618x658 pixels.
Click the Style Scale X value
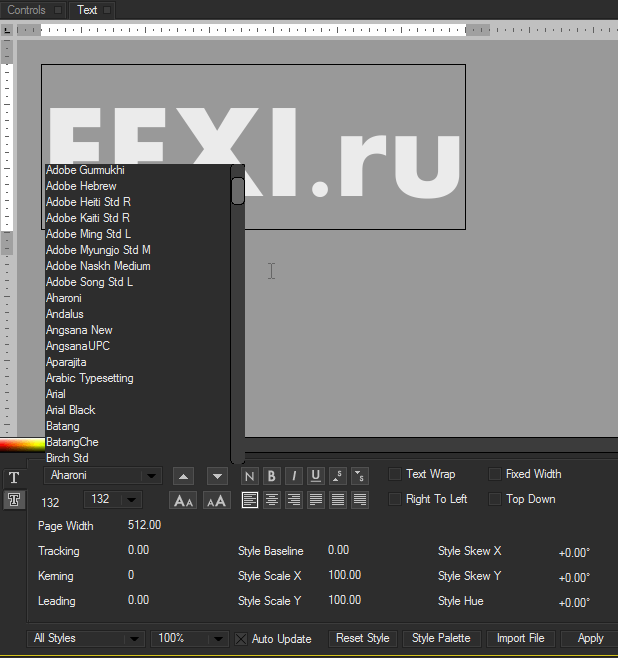[x=344, y=575]
